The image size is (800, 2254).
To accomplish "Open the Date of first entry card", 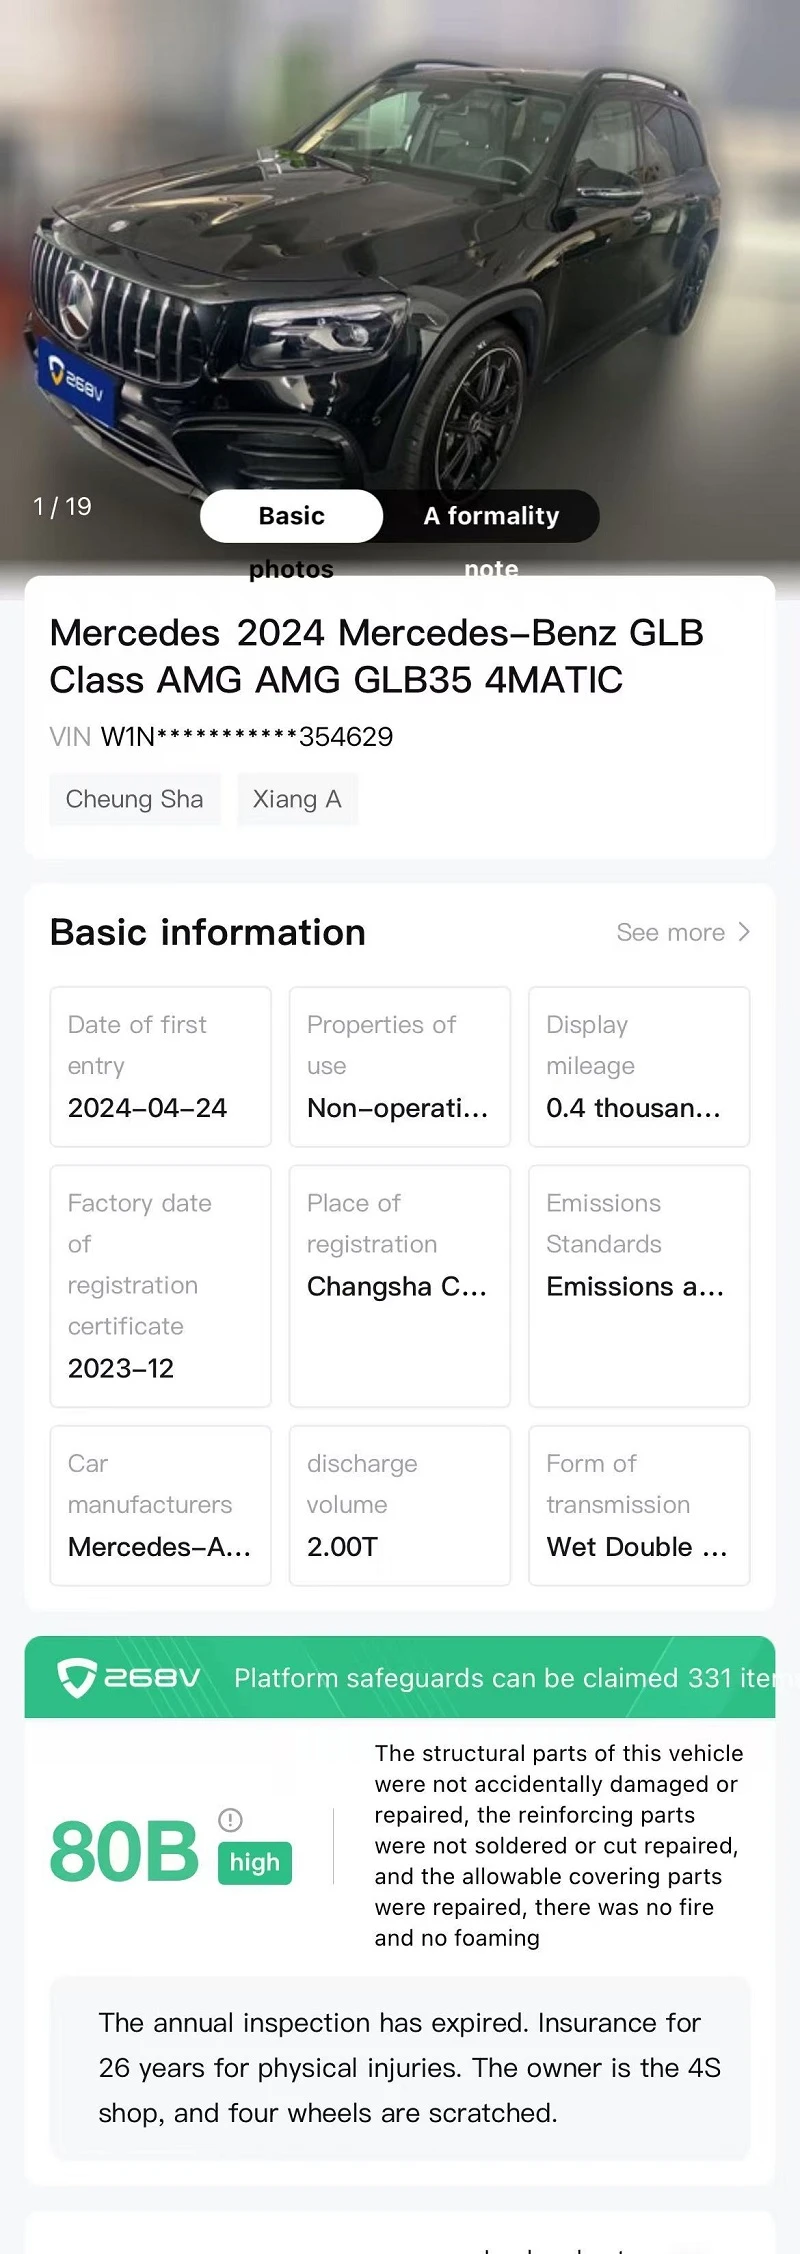I will coord(161,1067).
